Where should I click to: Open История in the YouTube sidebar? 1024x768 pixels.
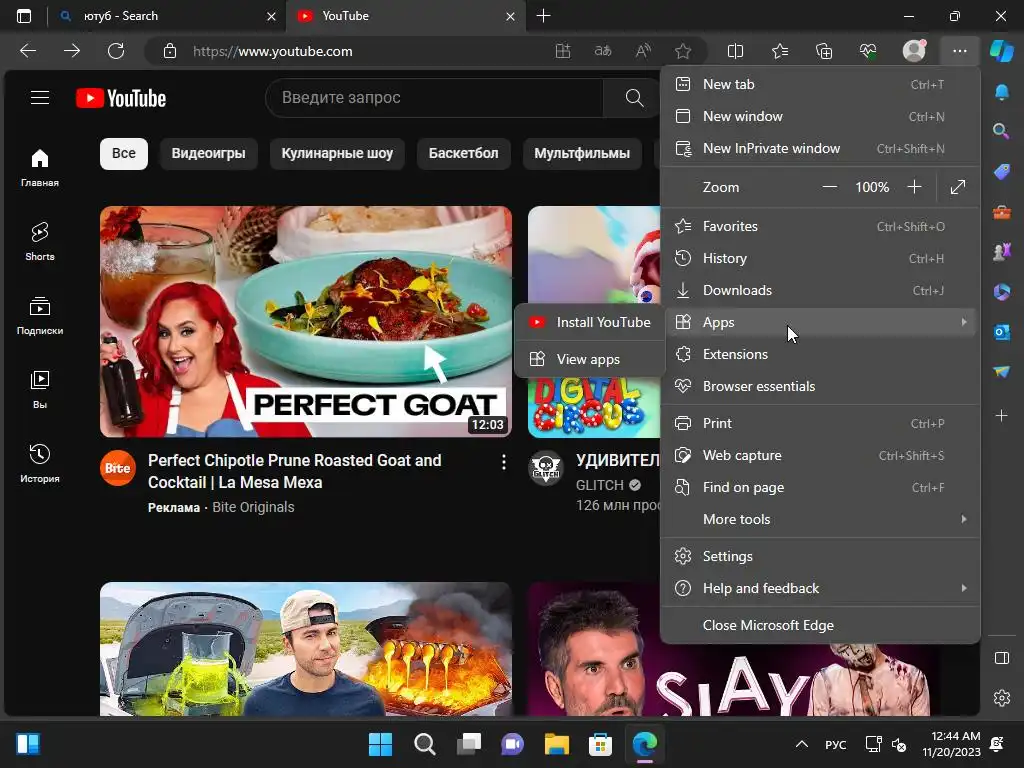(x=40, y=464)
